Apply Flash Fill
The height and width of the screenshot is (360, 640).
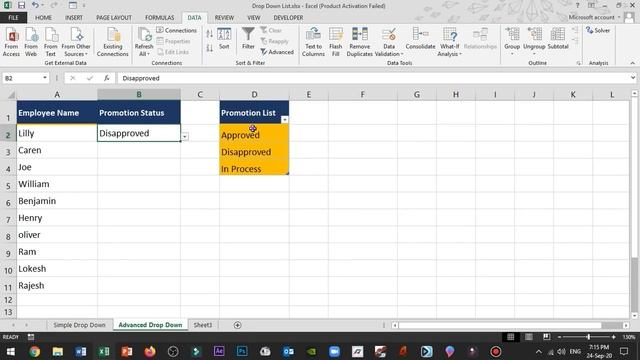click(x=336, y=42)
